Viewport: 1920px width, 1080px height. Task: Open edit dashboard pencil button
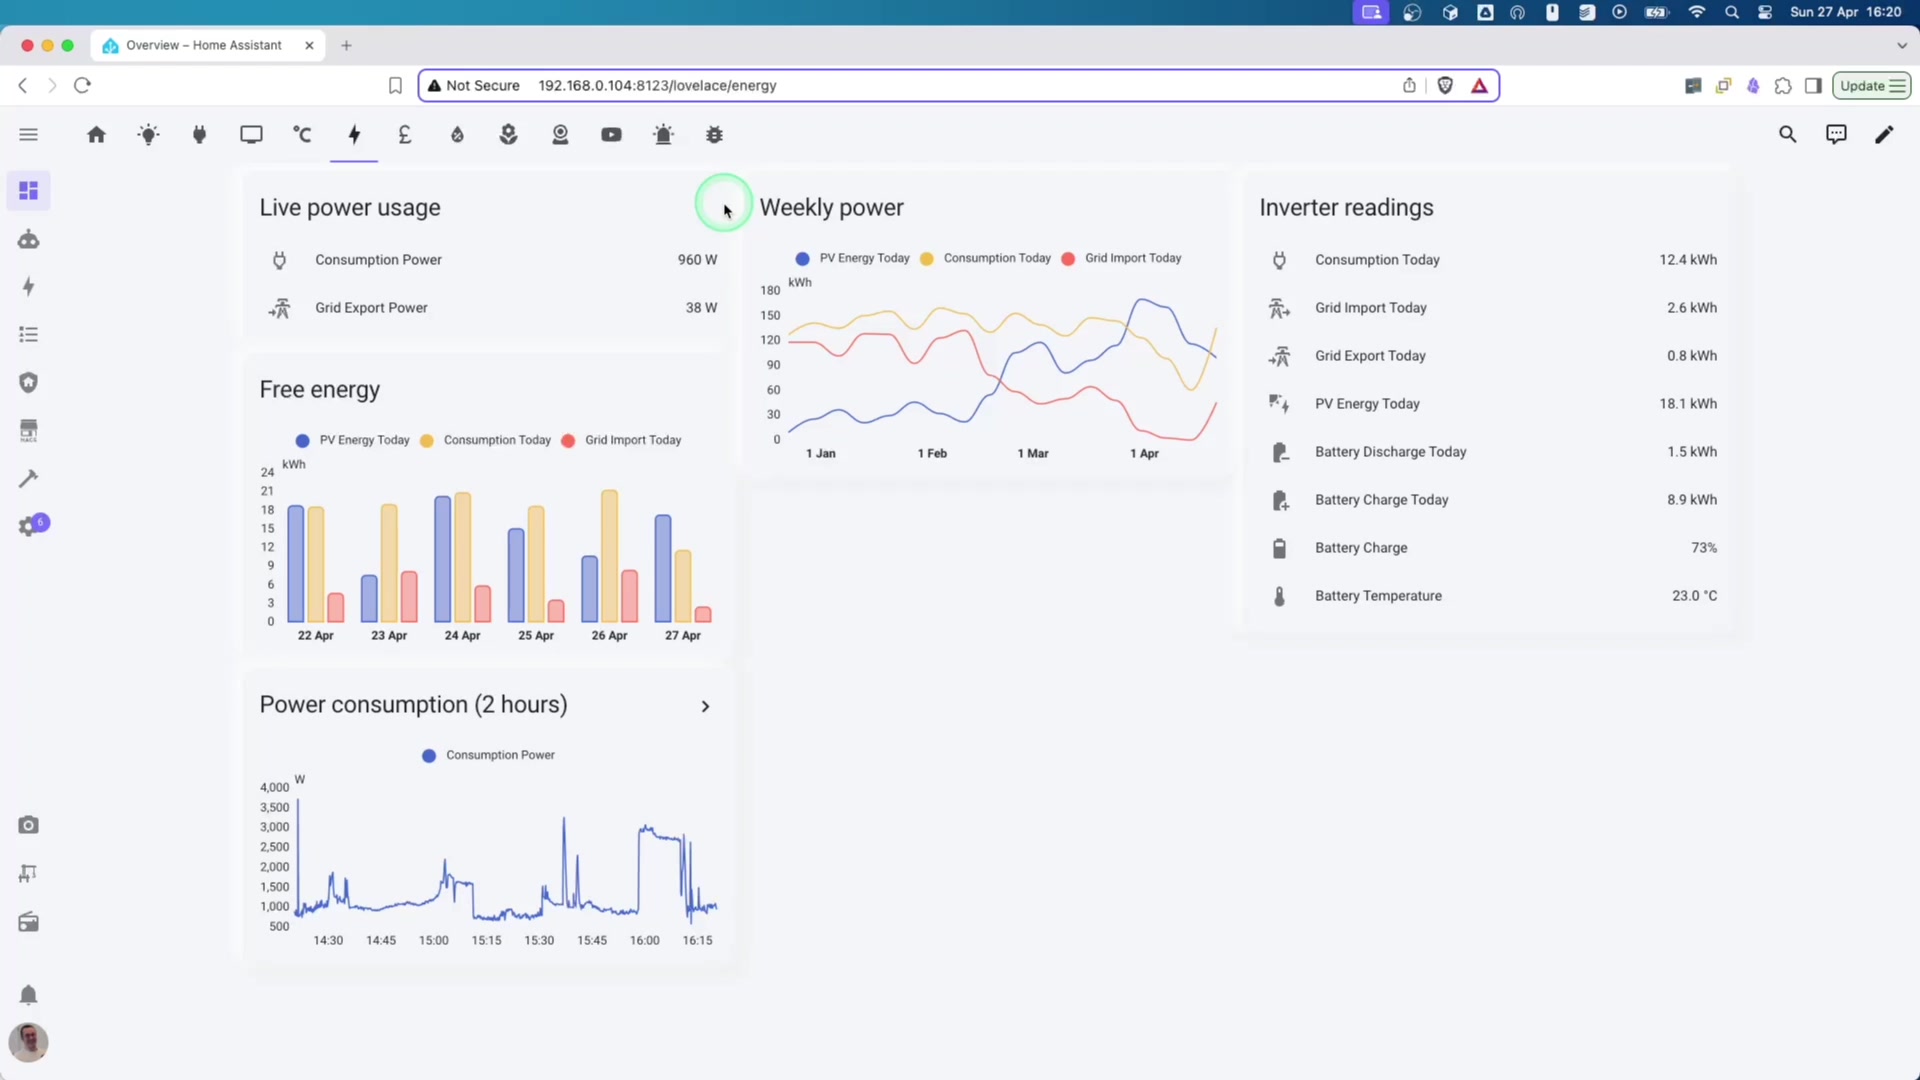click(1885, 134)
